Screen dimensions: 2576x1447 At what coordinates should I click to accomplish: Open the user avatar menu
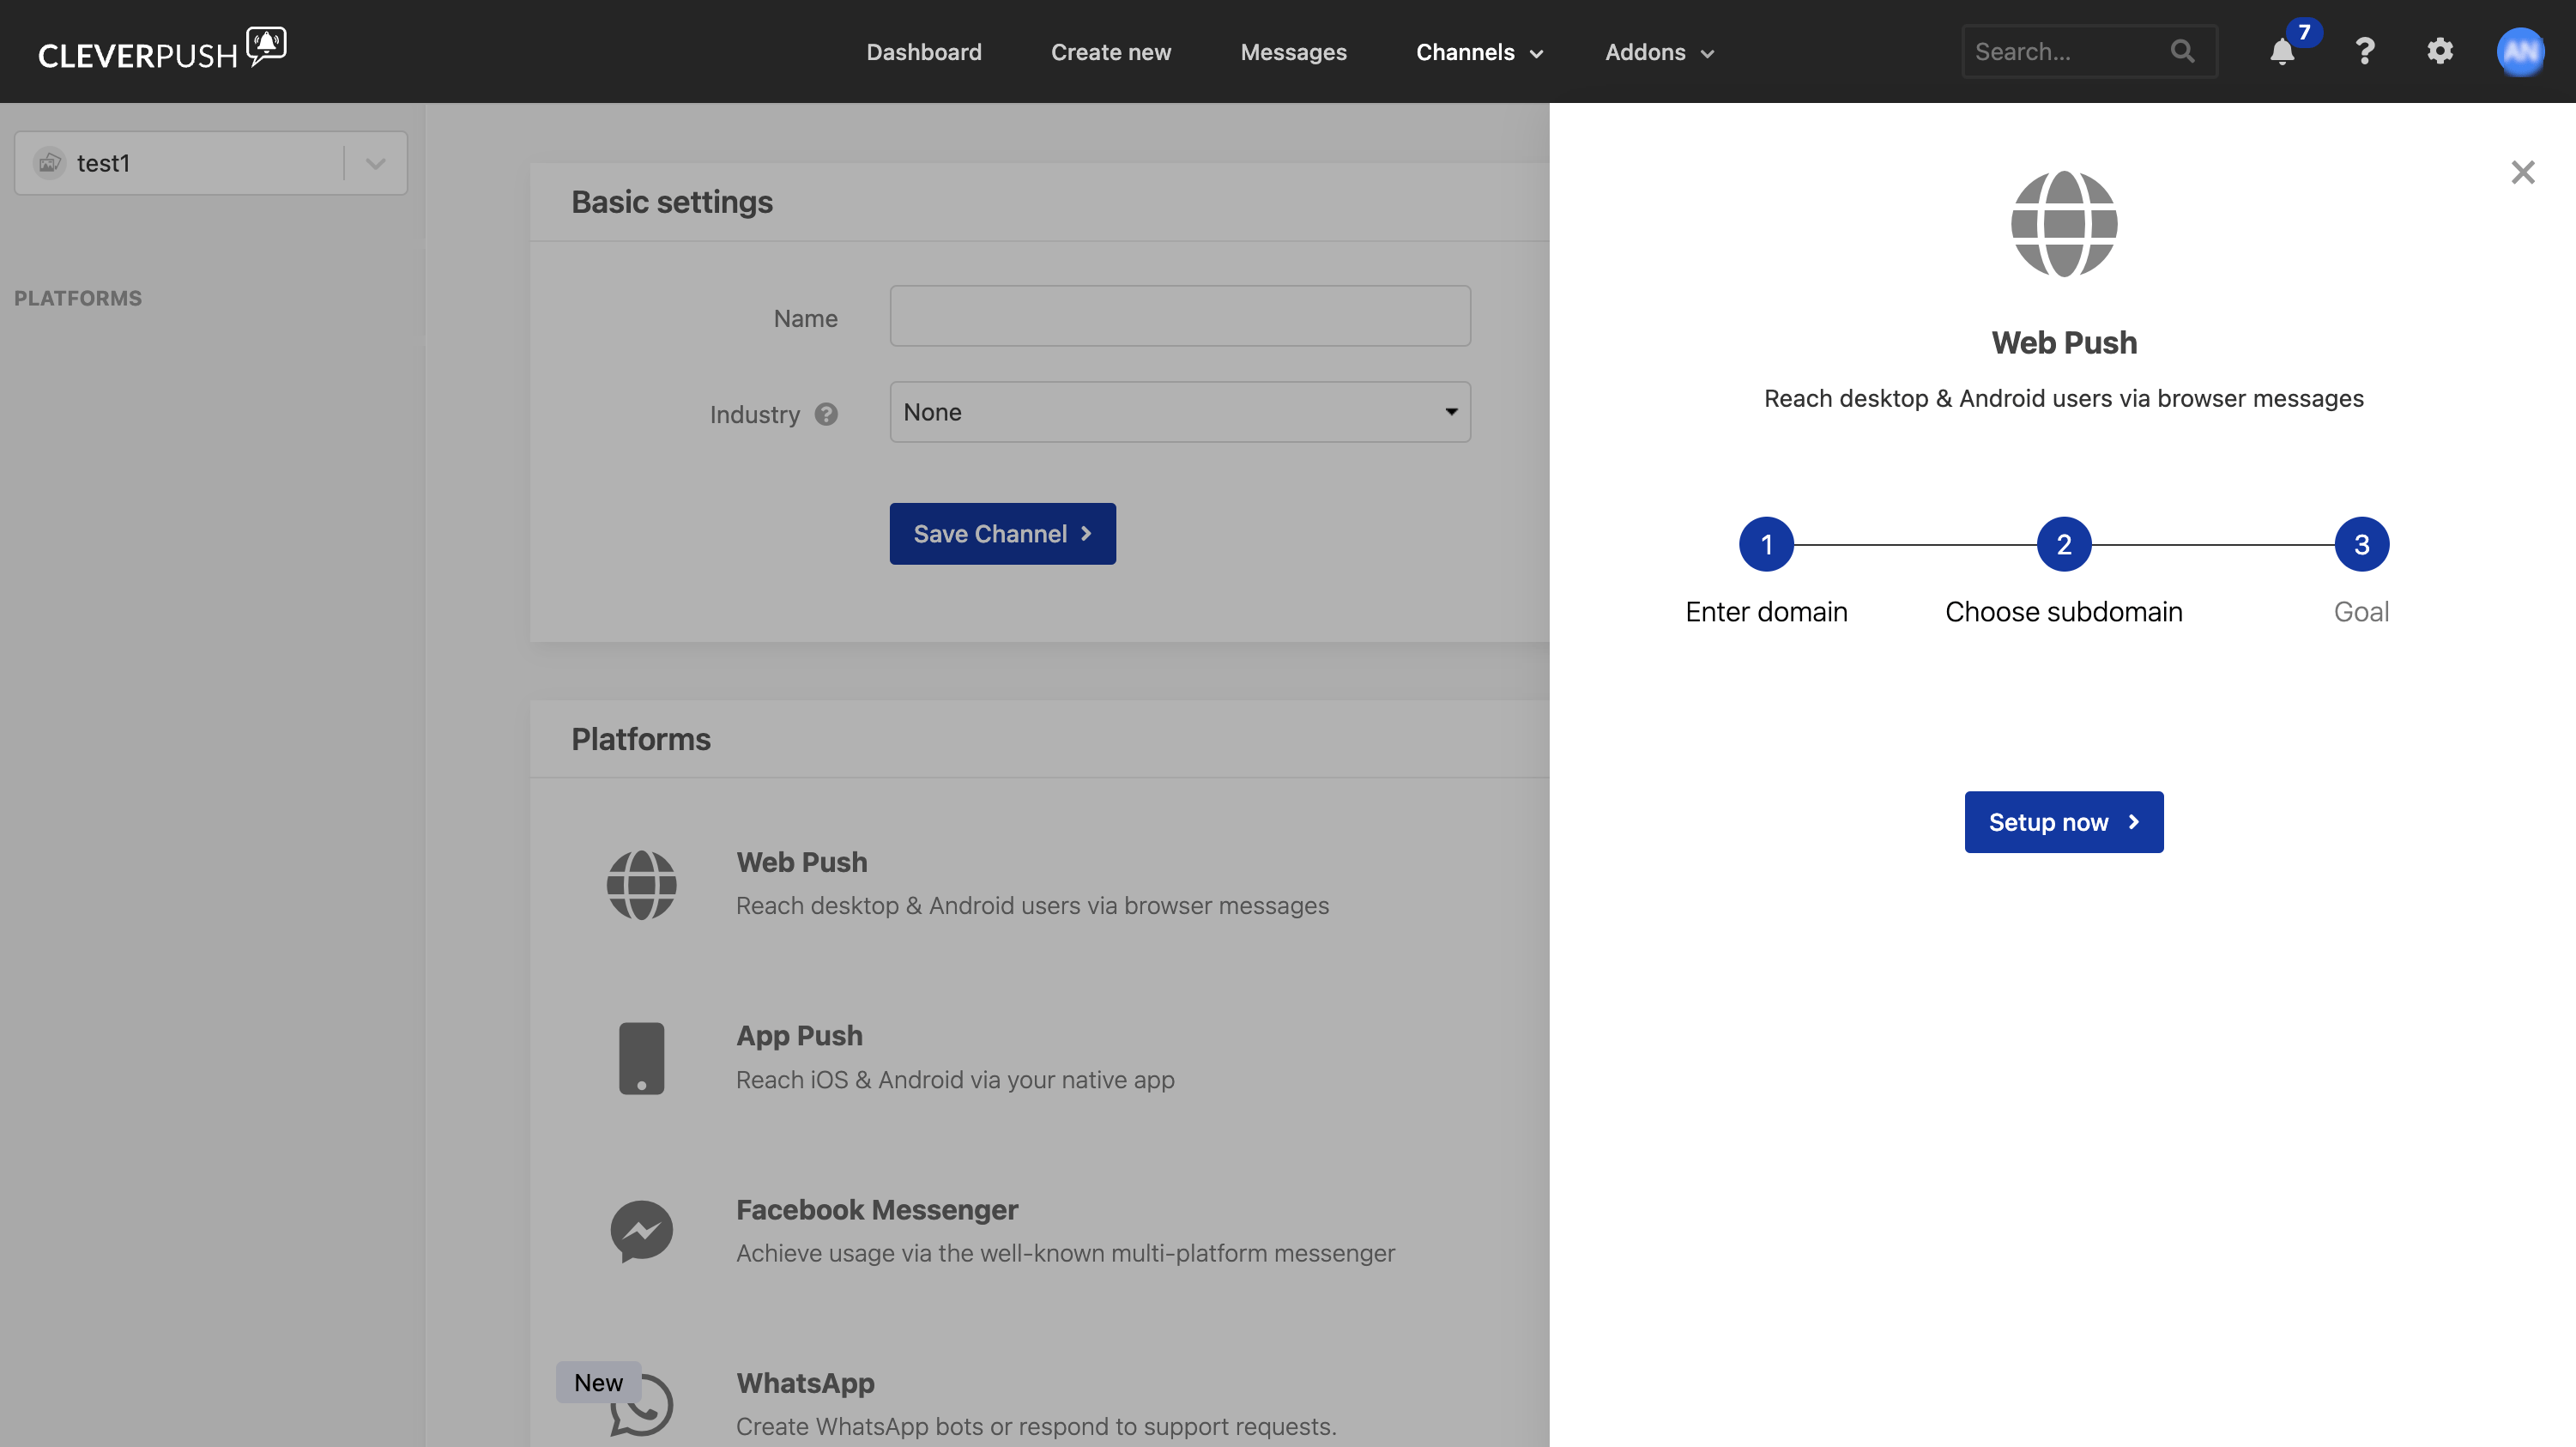coord(2521,51)
